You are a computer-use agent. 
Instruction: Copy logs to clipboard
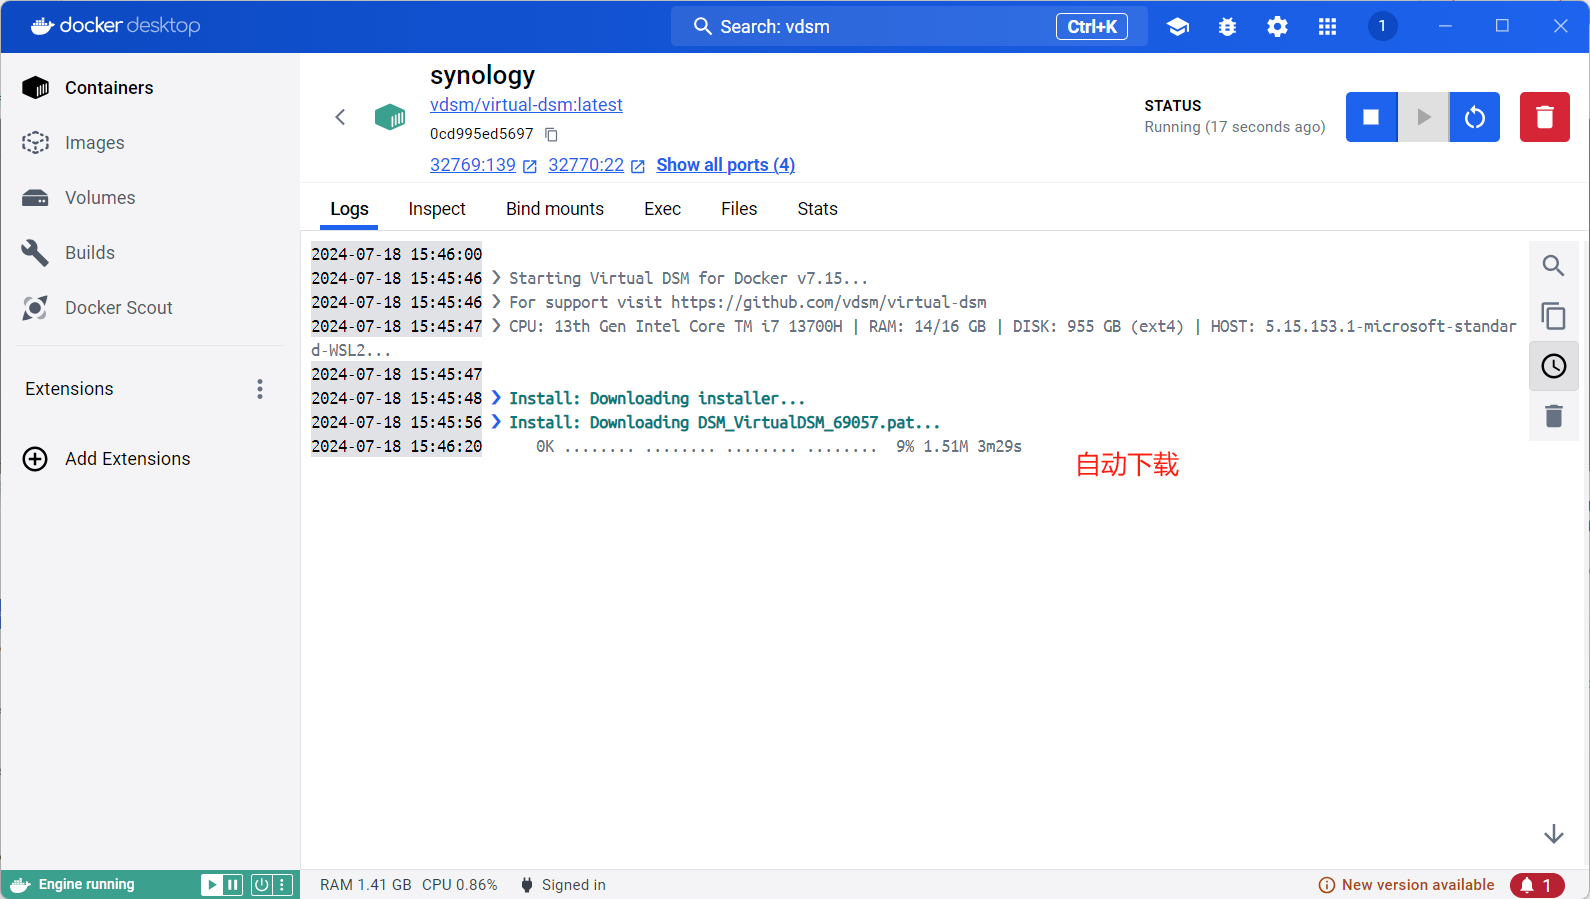[x=1553, y=316]
